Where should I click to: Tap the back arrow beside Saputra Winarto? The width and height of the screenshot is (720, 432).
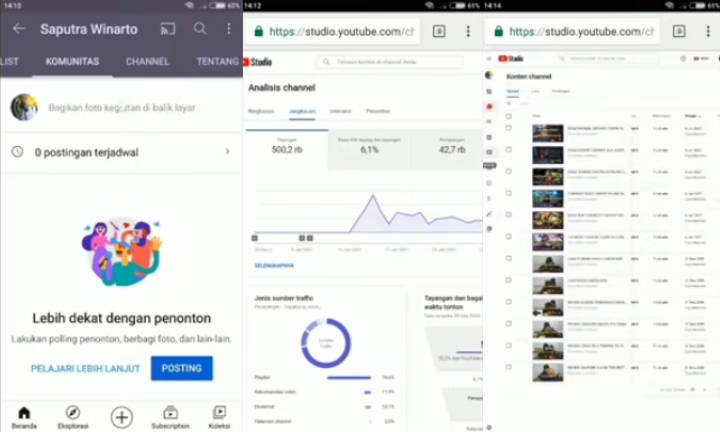click(19, 28)
